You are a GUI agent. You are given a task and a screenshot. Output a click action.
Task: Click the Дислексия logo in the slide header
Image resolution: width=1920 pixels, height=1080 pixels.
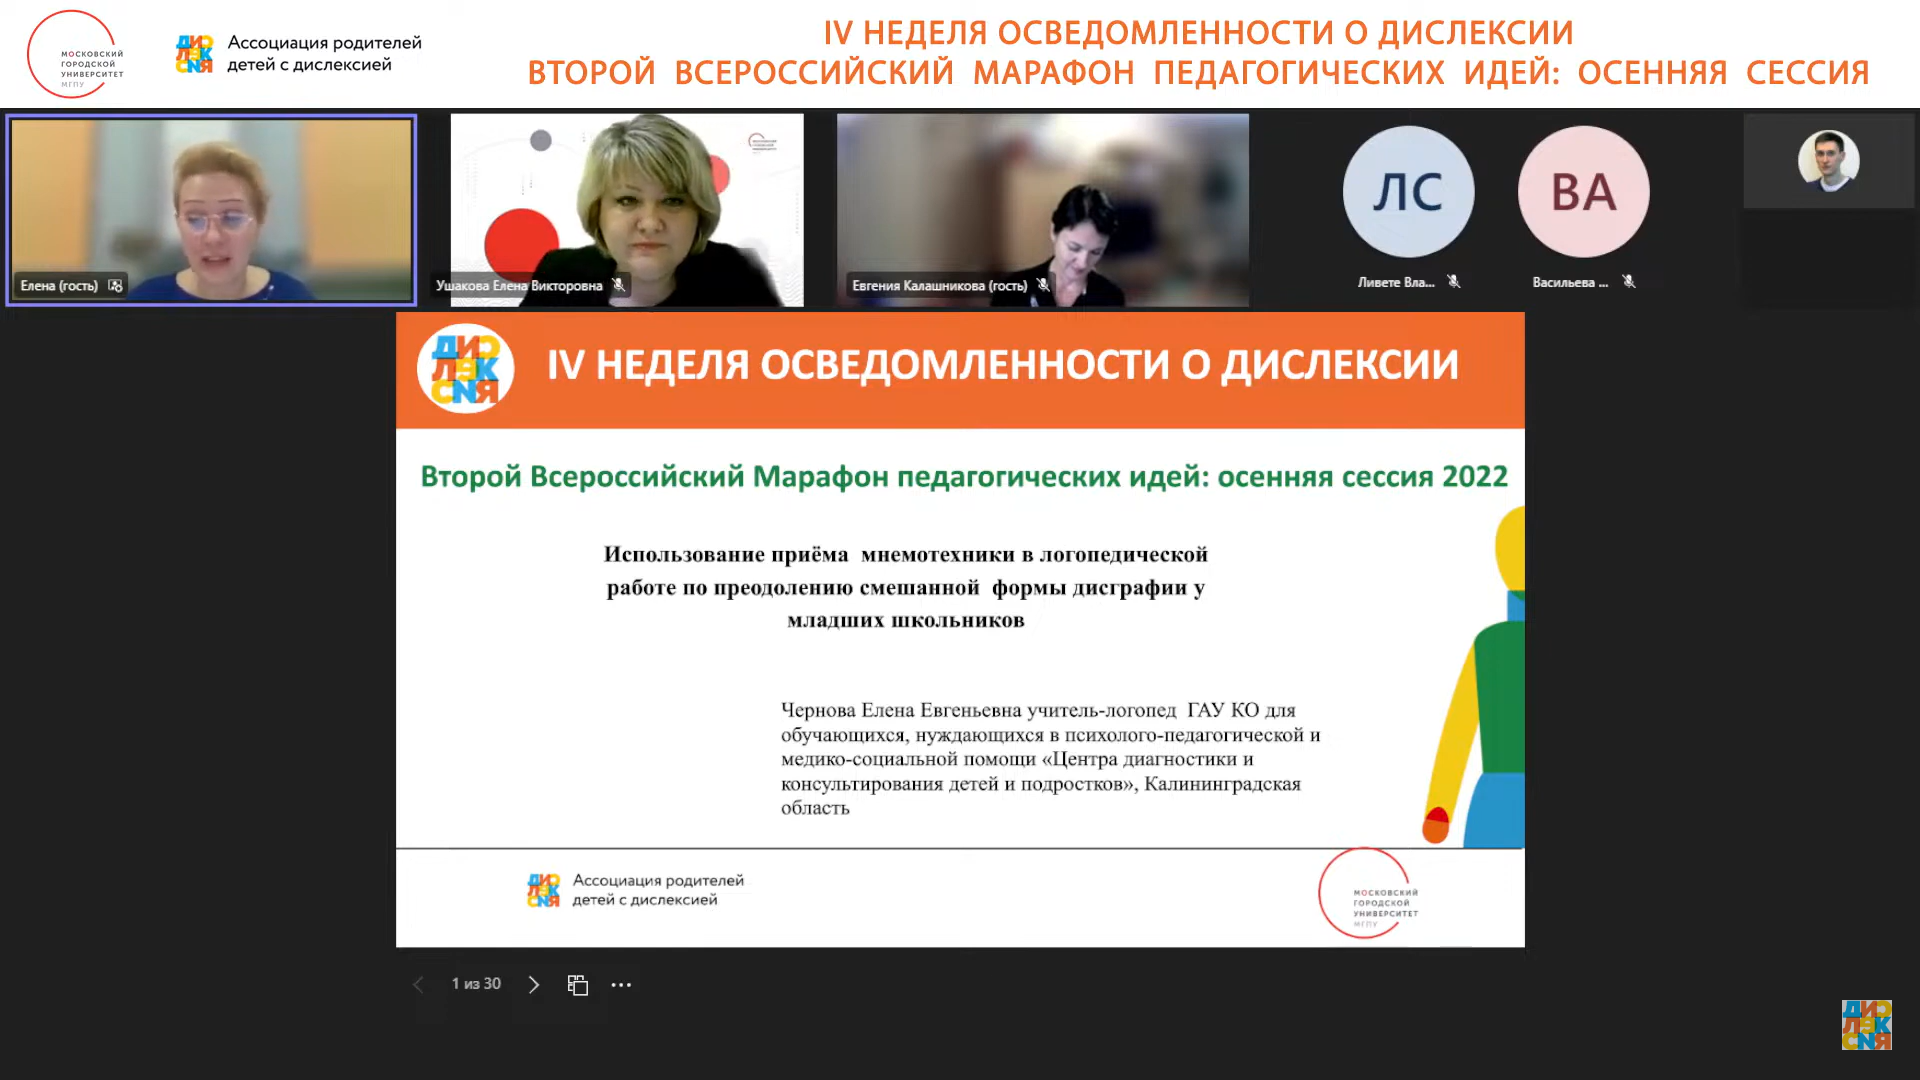coord(465,369)
